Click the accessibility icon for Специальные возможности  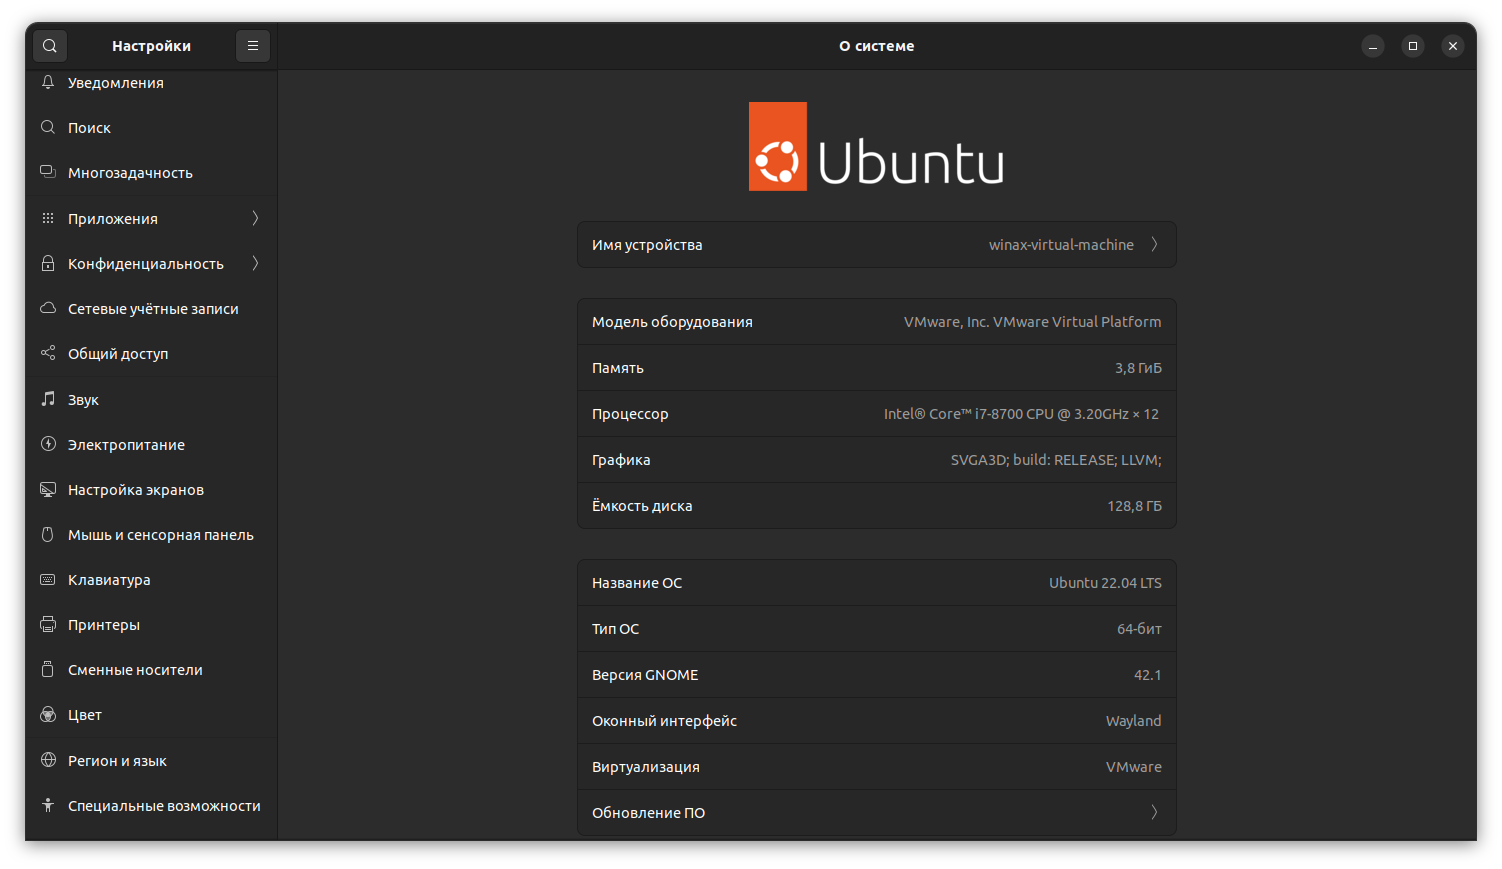pyautogui.click(x=48, y=805)
